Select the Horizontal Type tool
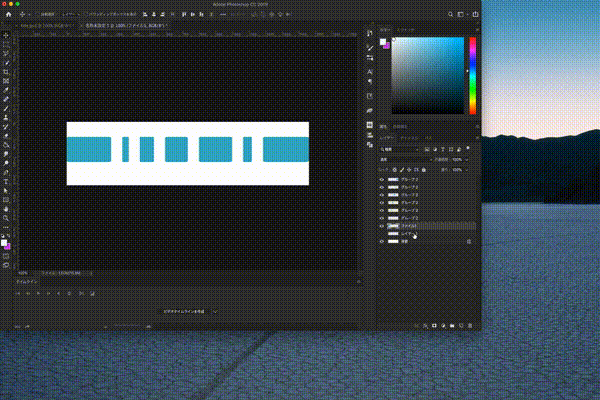The width and height of the screenshot is (600, 400). pyautogui.click(x=7, y=180)
